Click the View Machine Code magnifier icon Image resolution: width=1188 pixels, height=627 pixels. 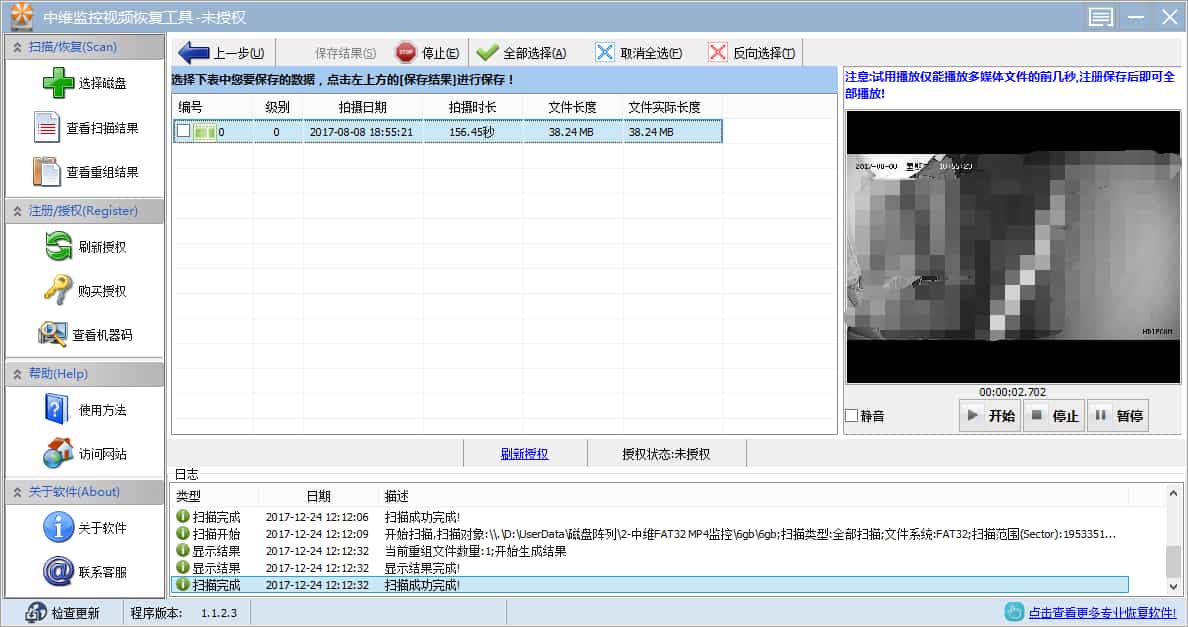[52, 334]
